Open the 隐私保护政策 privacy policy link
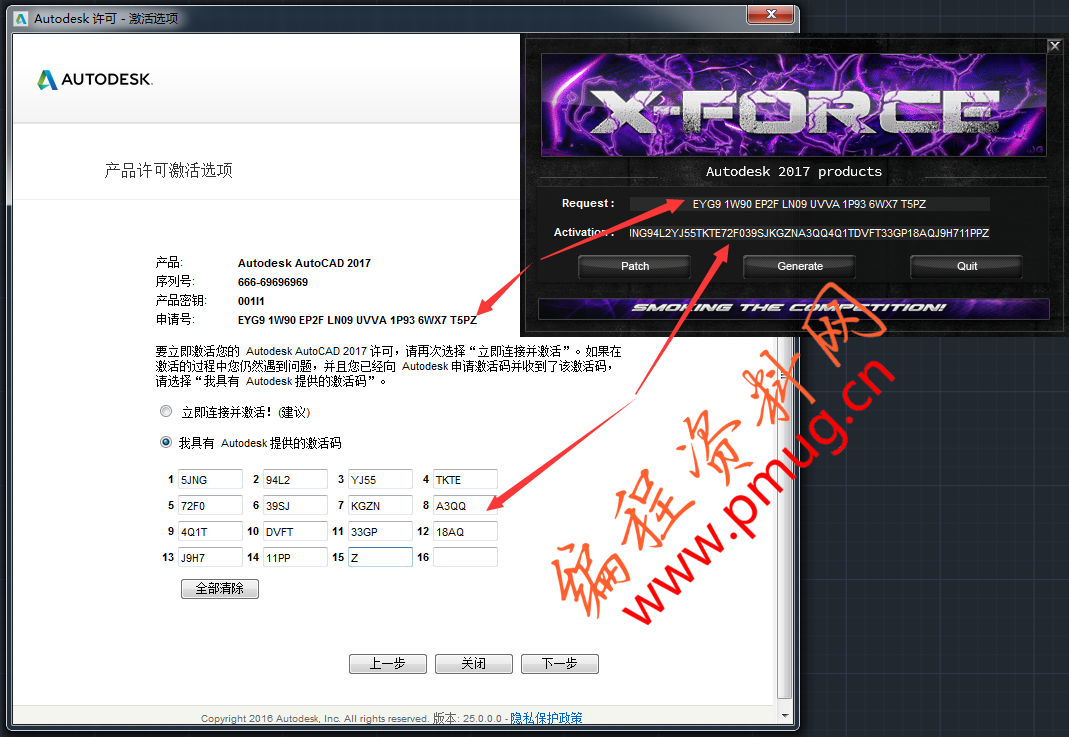Screen dimensions: 1069x737 pos(546,718)
